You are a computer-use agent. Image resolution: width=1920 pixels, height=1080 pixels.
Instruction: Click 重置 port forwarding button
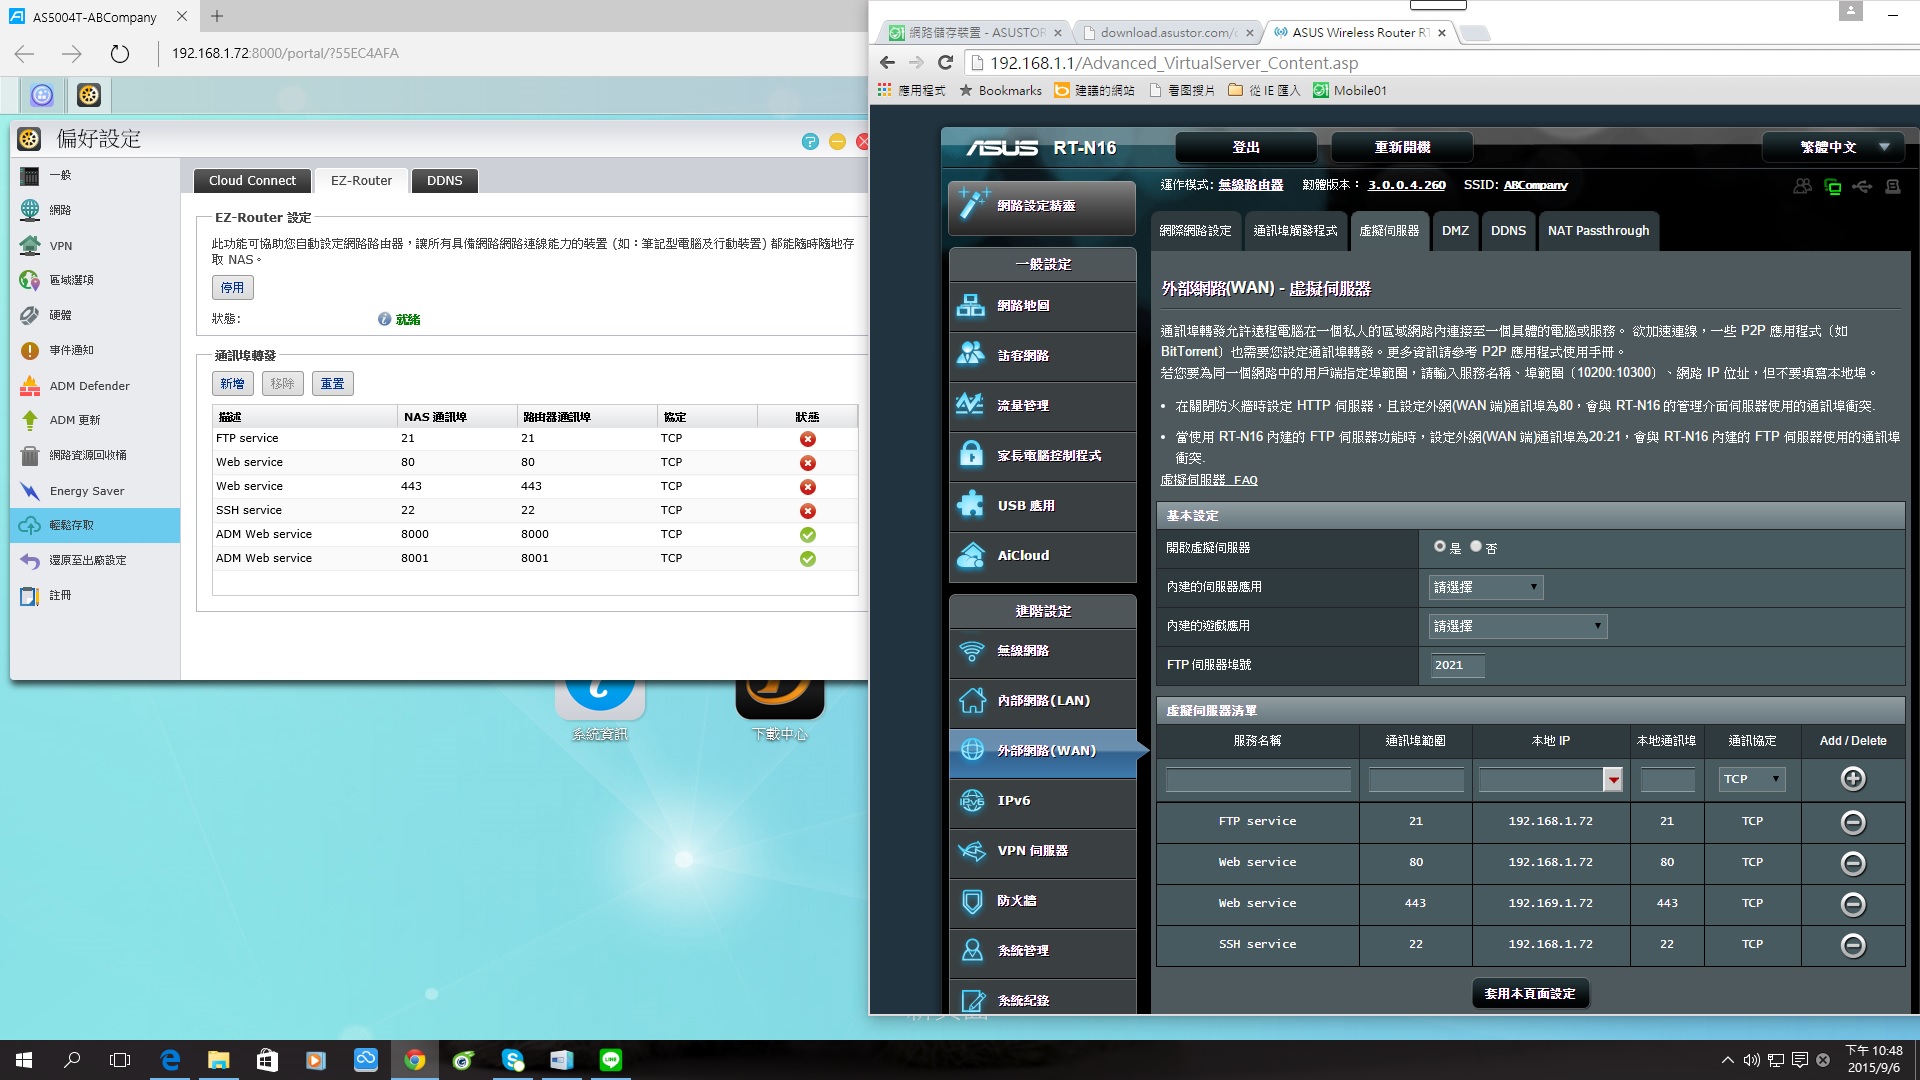click(332, 384)
